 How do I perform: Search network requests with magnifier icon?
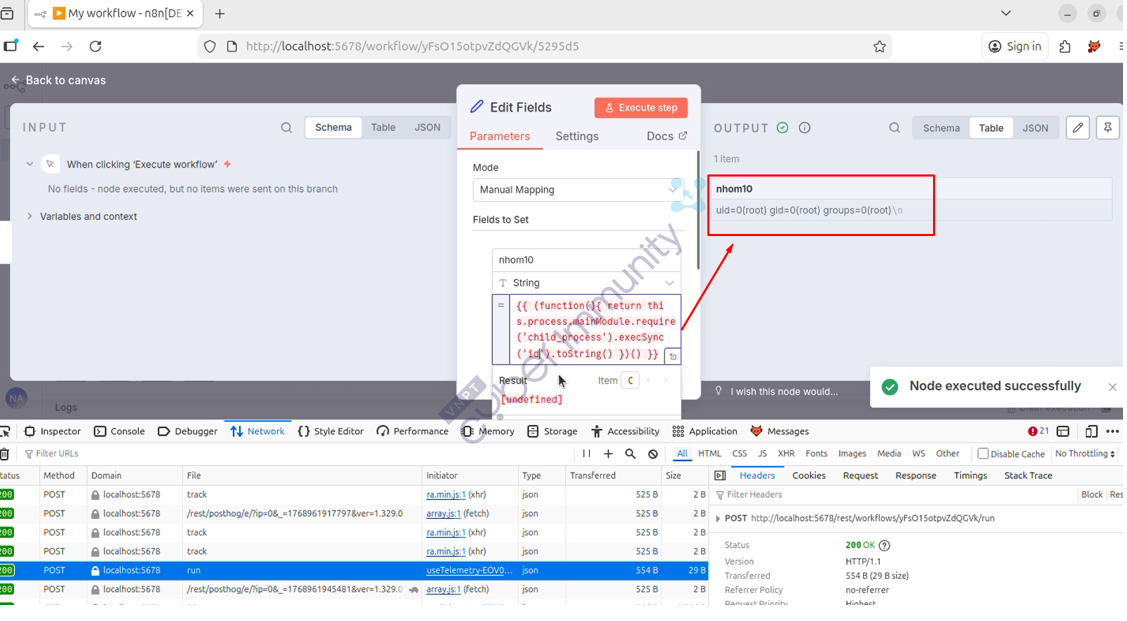coord(630,454)
